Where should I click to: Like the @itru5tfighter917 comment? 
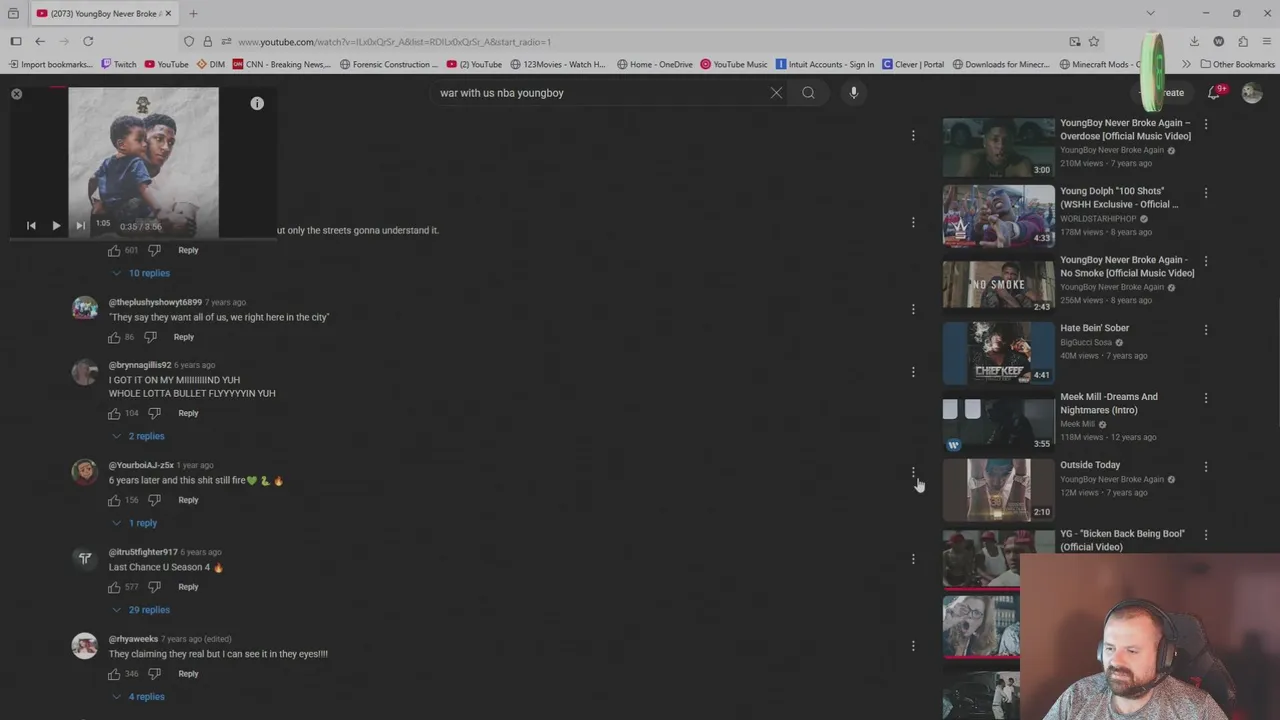click(x=114, y=587)
